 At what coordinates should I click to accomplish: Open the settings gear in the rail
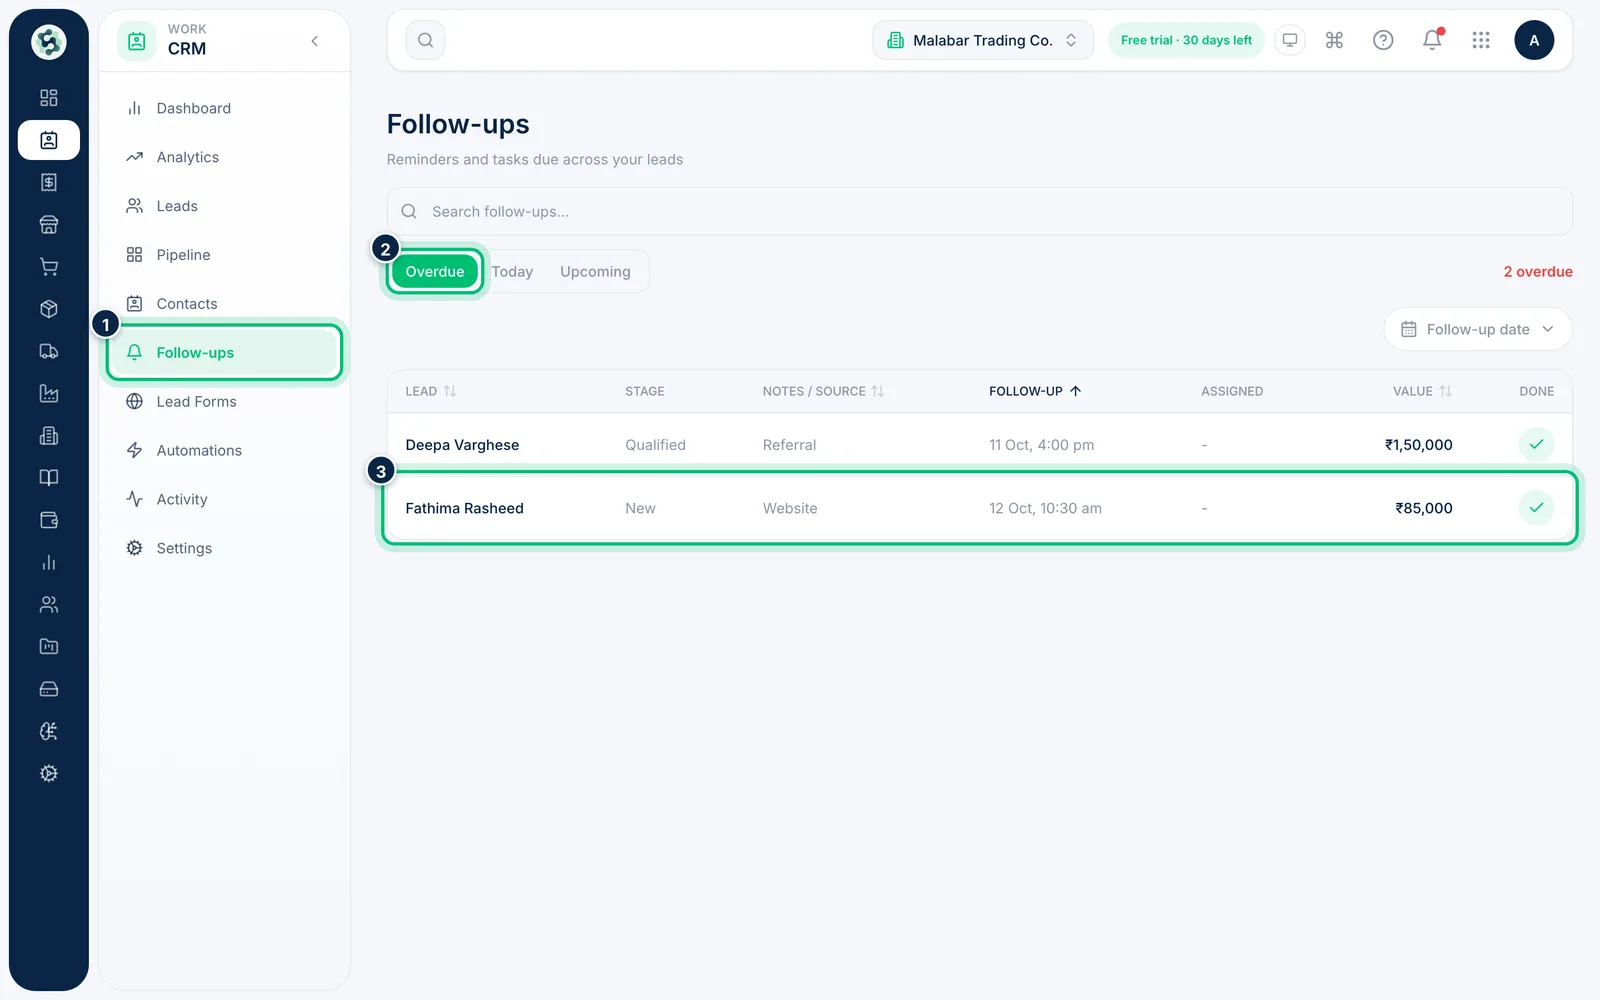[48, 774]
